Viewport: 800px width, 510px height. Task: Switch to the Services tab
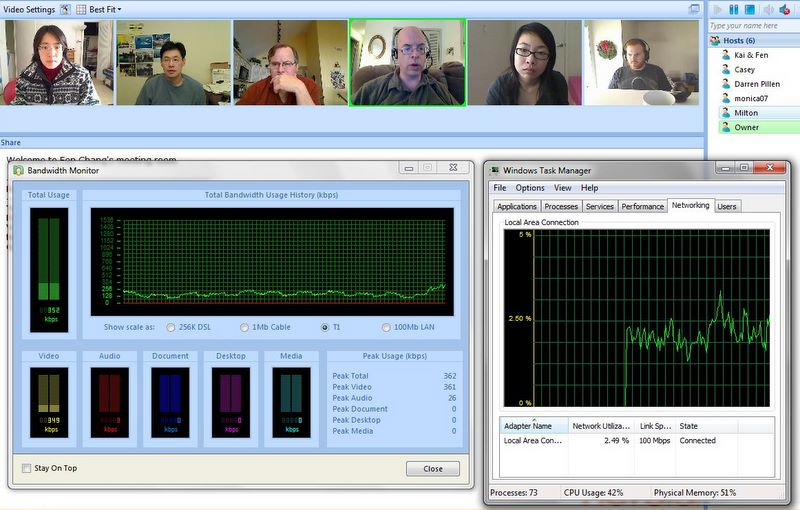point(599,206)
